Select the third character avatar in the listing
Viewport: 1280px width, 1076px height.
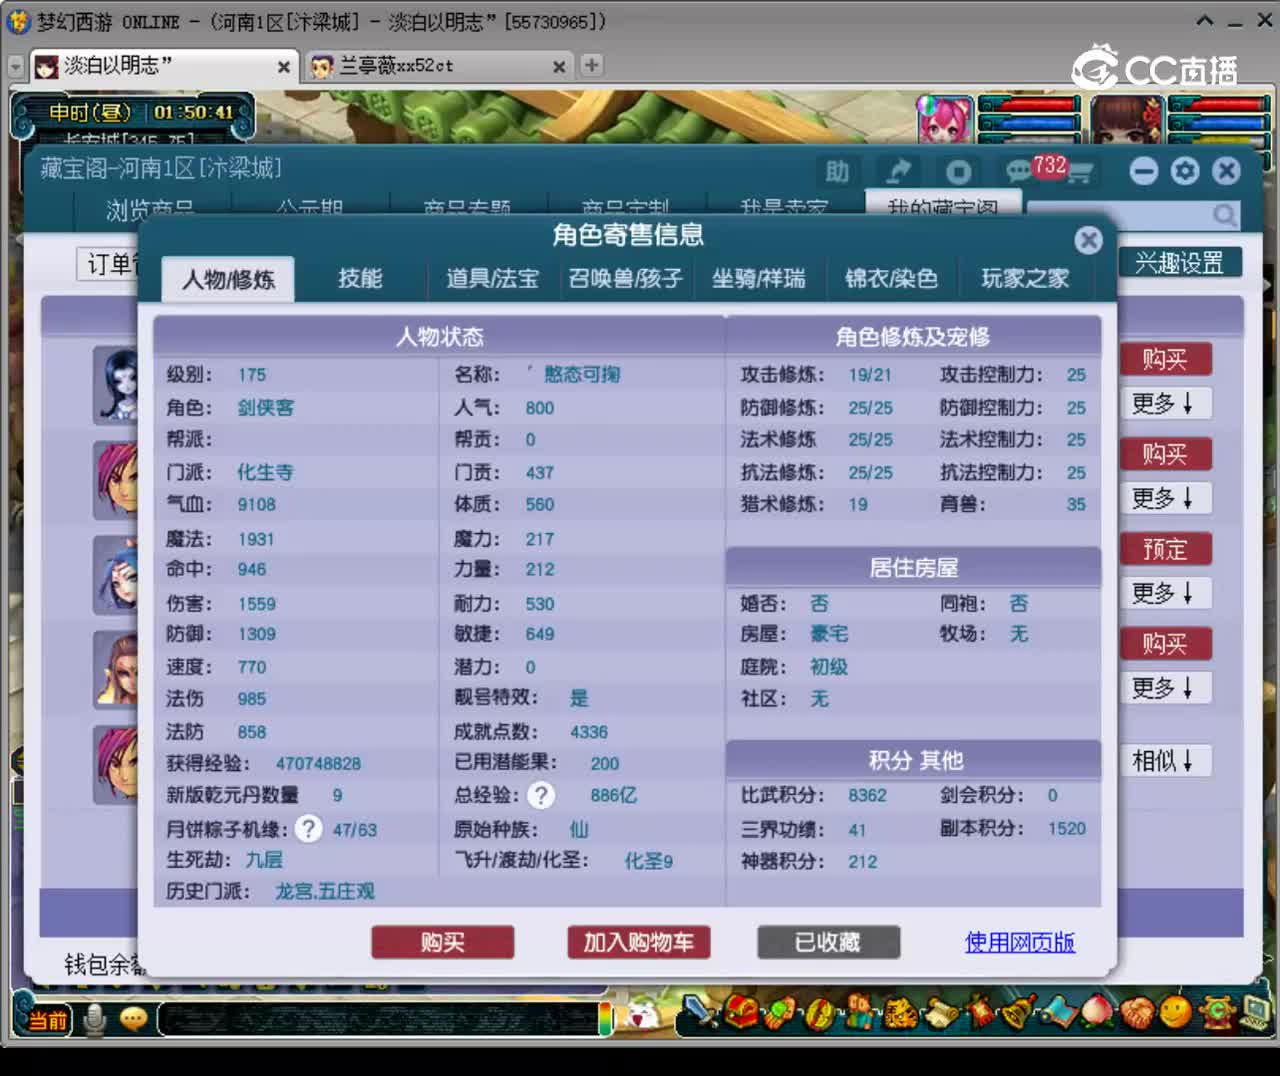coord(117,574)
